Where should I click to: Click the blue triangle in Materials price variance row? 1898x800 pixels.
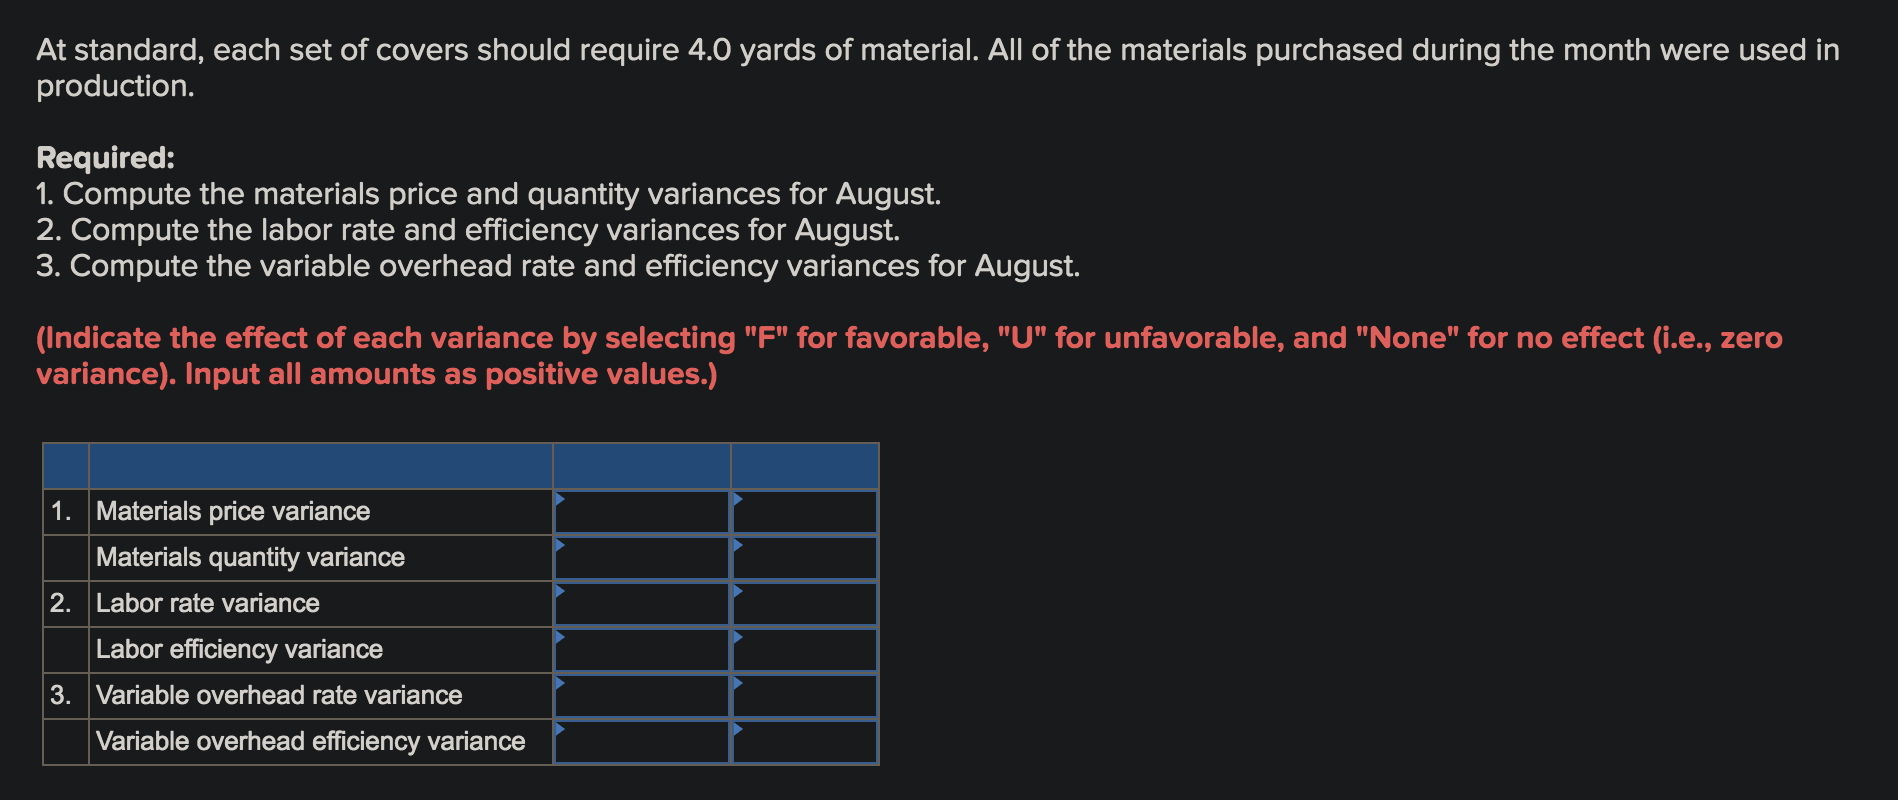coord(560,497)
